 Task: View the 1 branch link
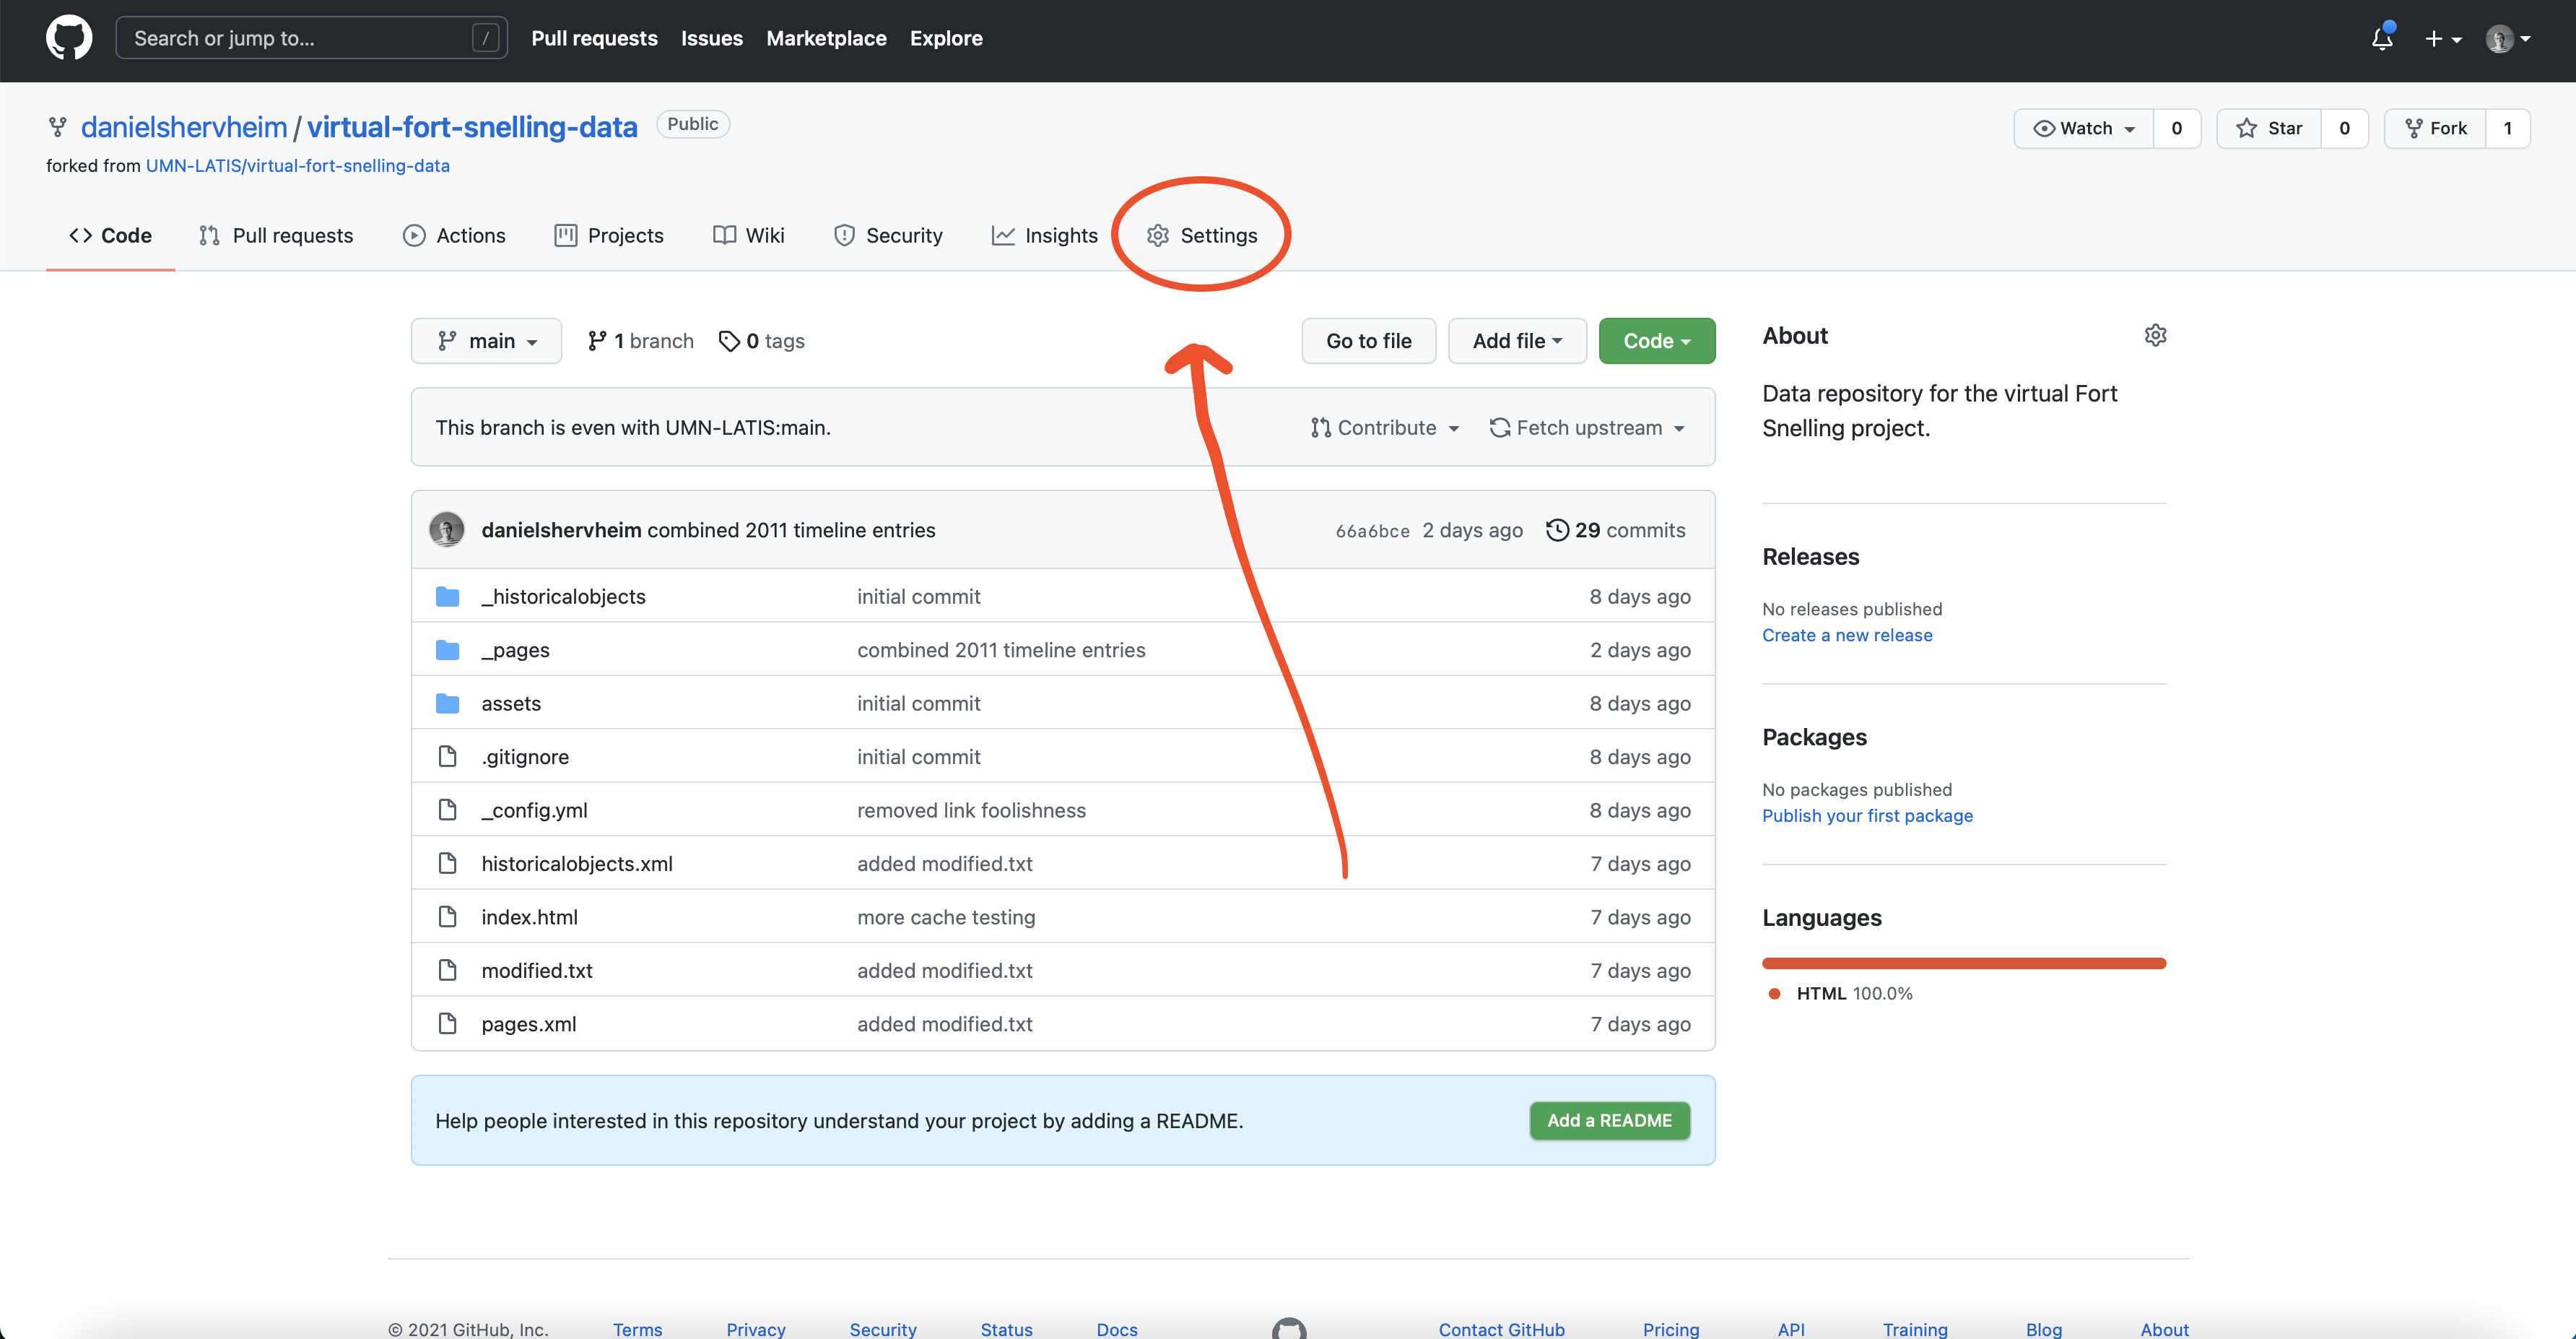641,341
